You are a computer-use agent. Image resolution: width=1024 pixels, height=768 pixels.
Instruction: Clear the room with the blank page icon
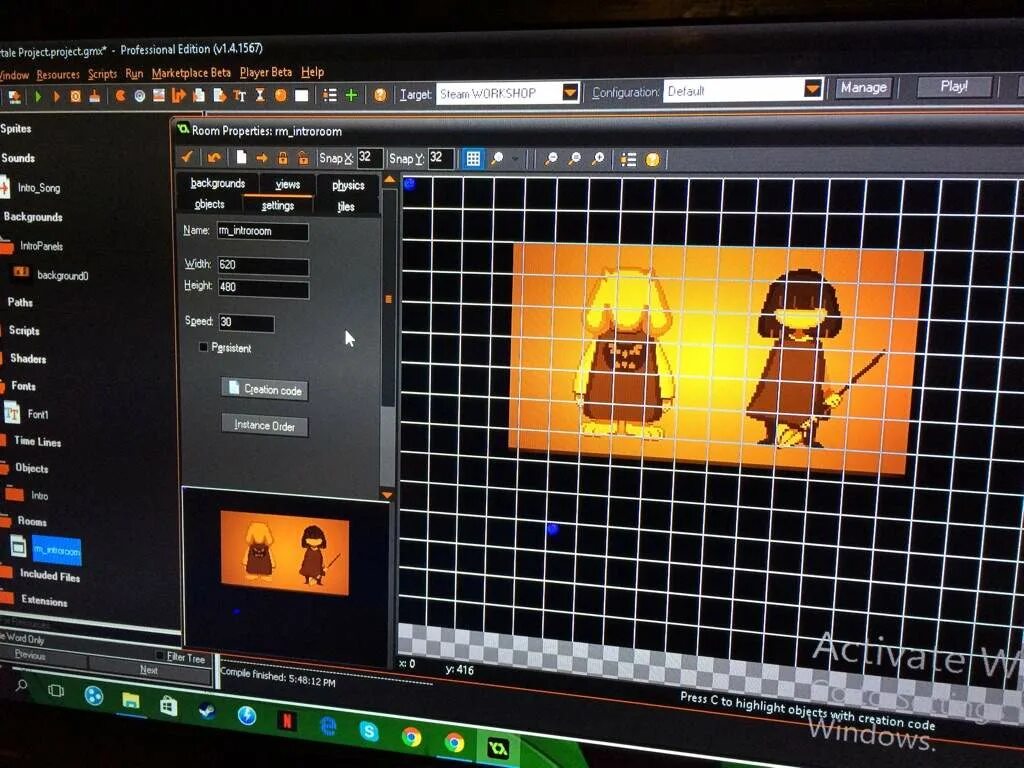(x=241, y=157)
